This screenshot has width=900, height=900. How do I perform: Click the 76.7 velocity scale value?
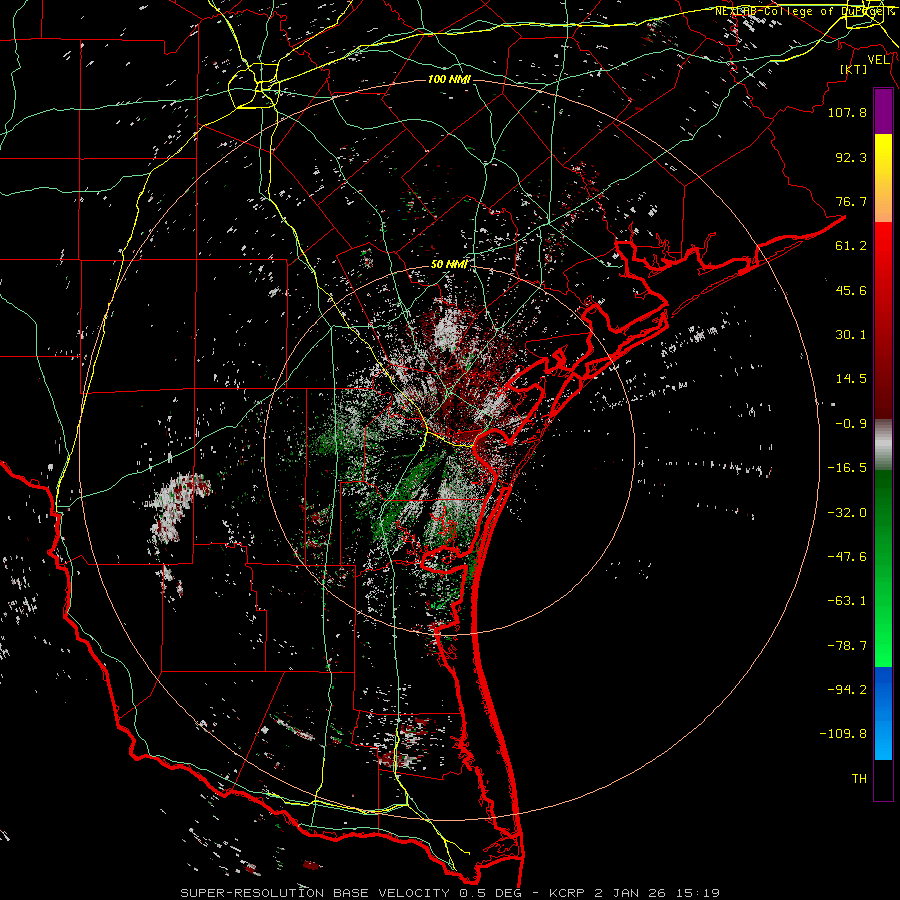coord(851,201)
